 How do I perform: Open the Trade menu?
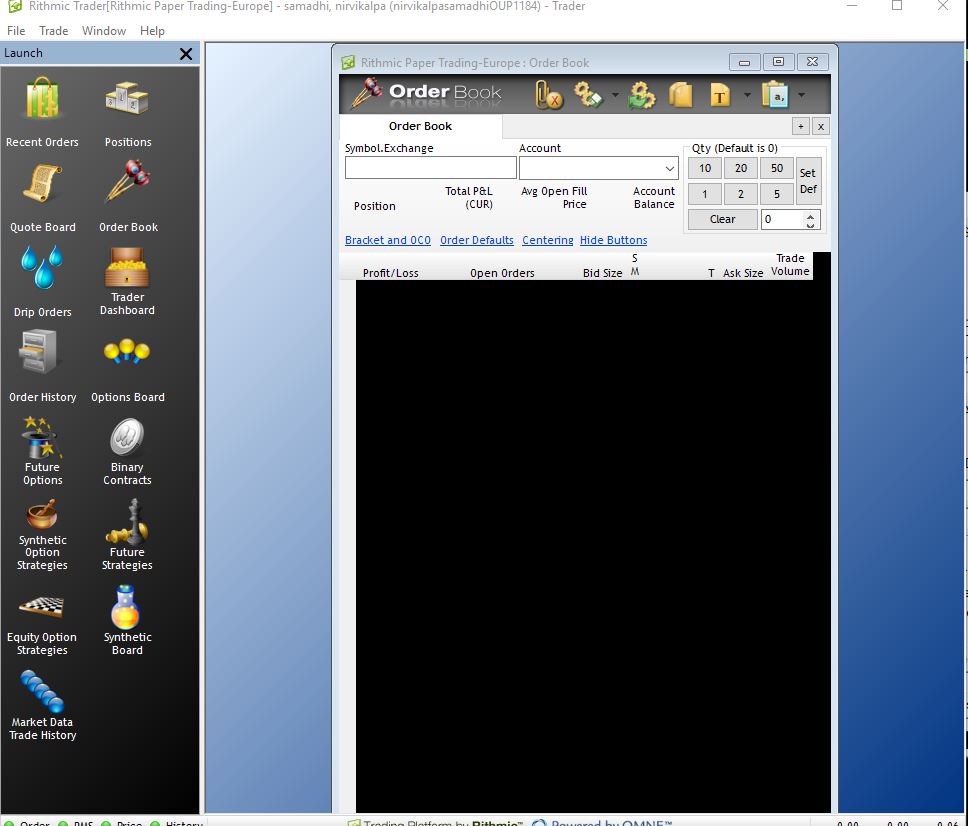click(x=54, y=31)
